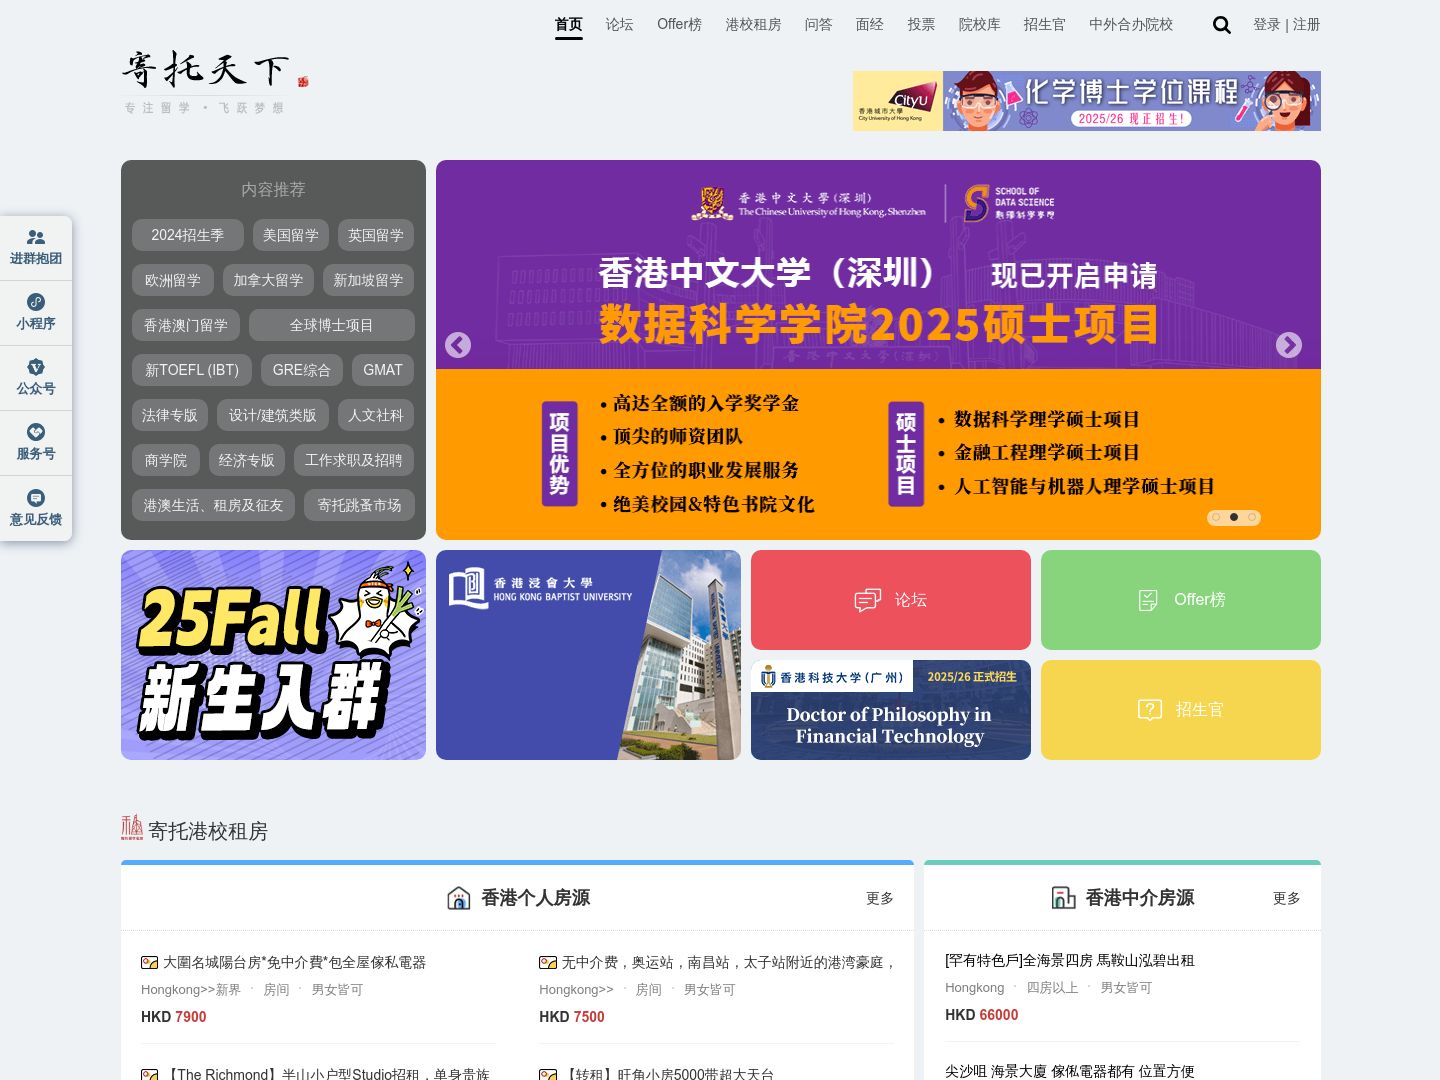Open the 面经 nav item
The height and width of the screenshot is (1080, 1440).
coord(869,25)
